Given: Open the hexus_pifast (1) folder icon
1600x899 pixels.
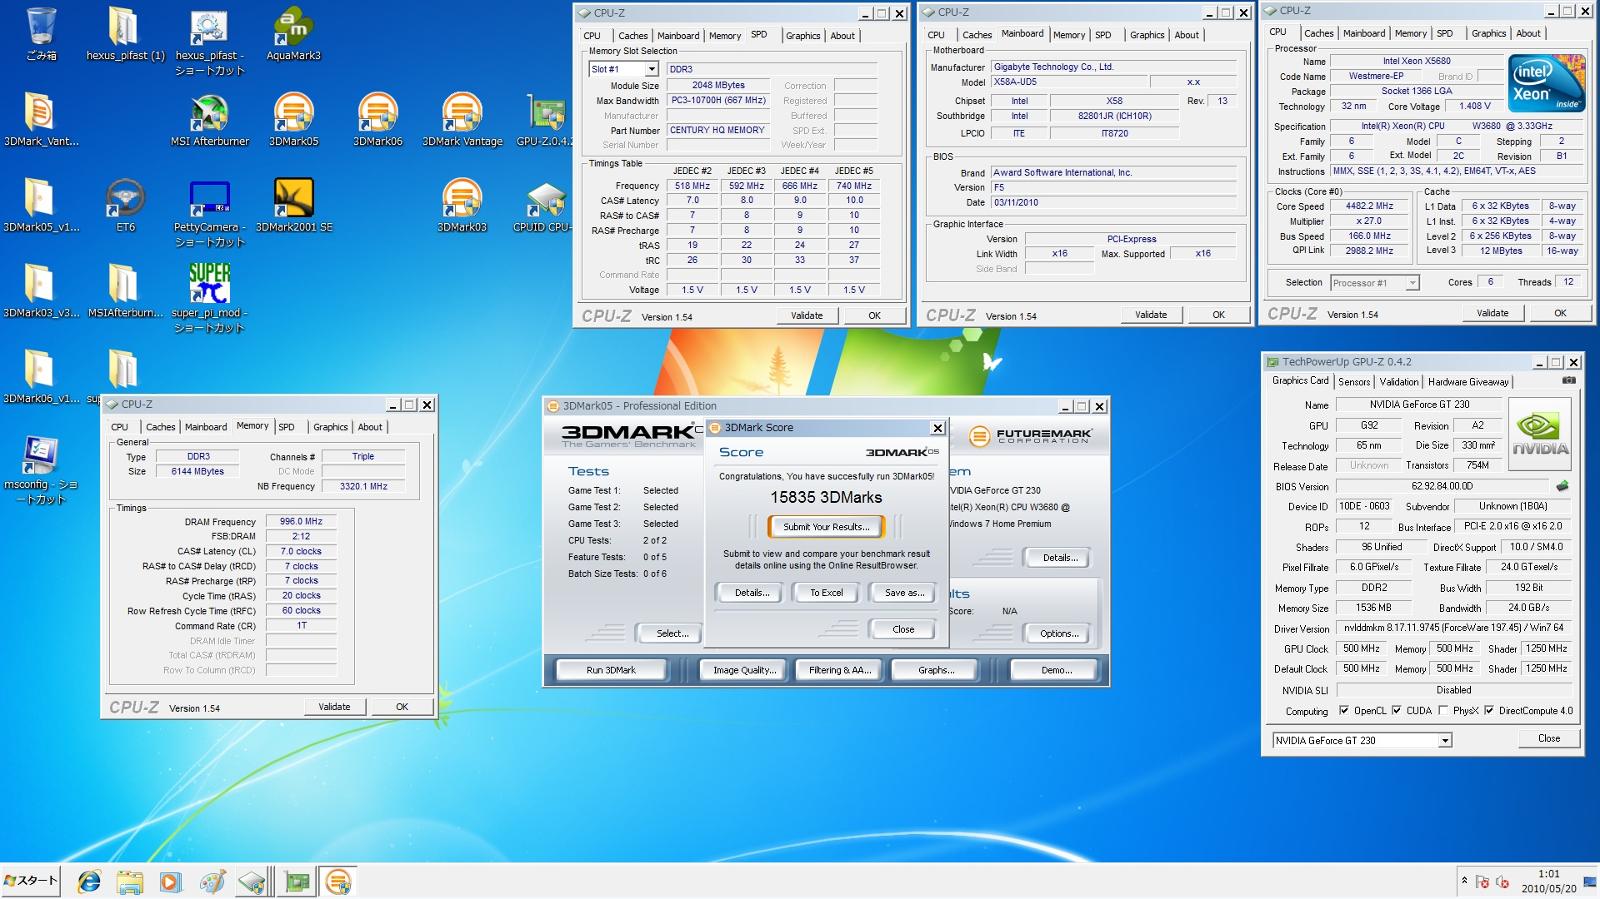Looking at the screenshot, I should (125, 34).
